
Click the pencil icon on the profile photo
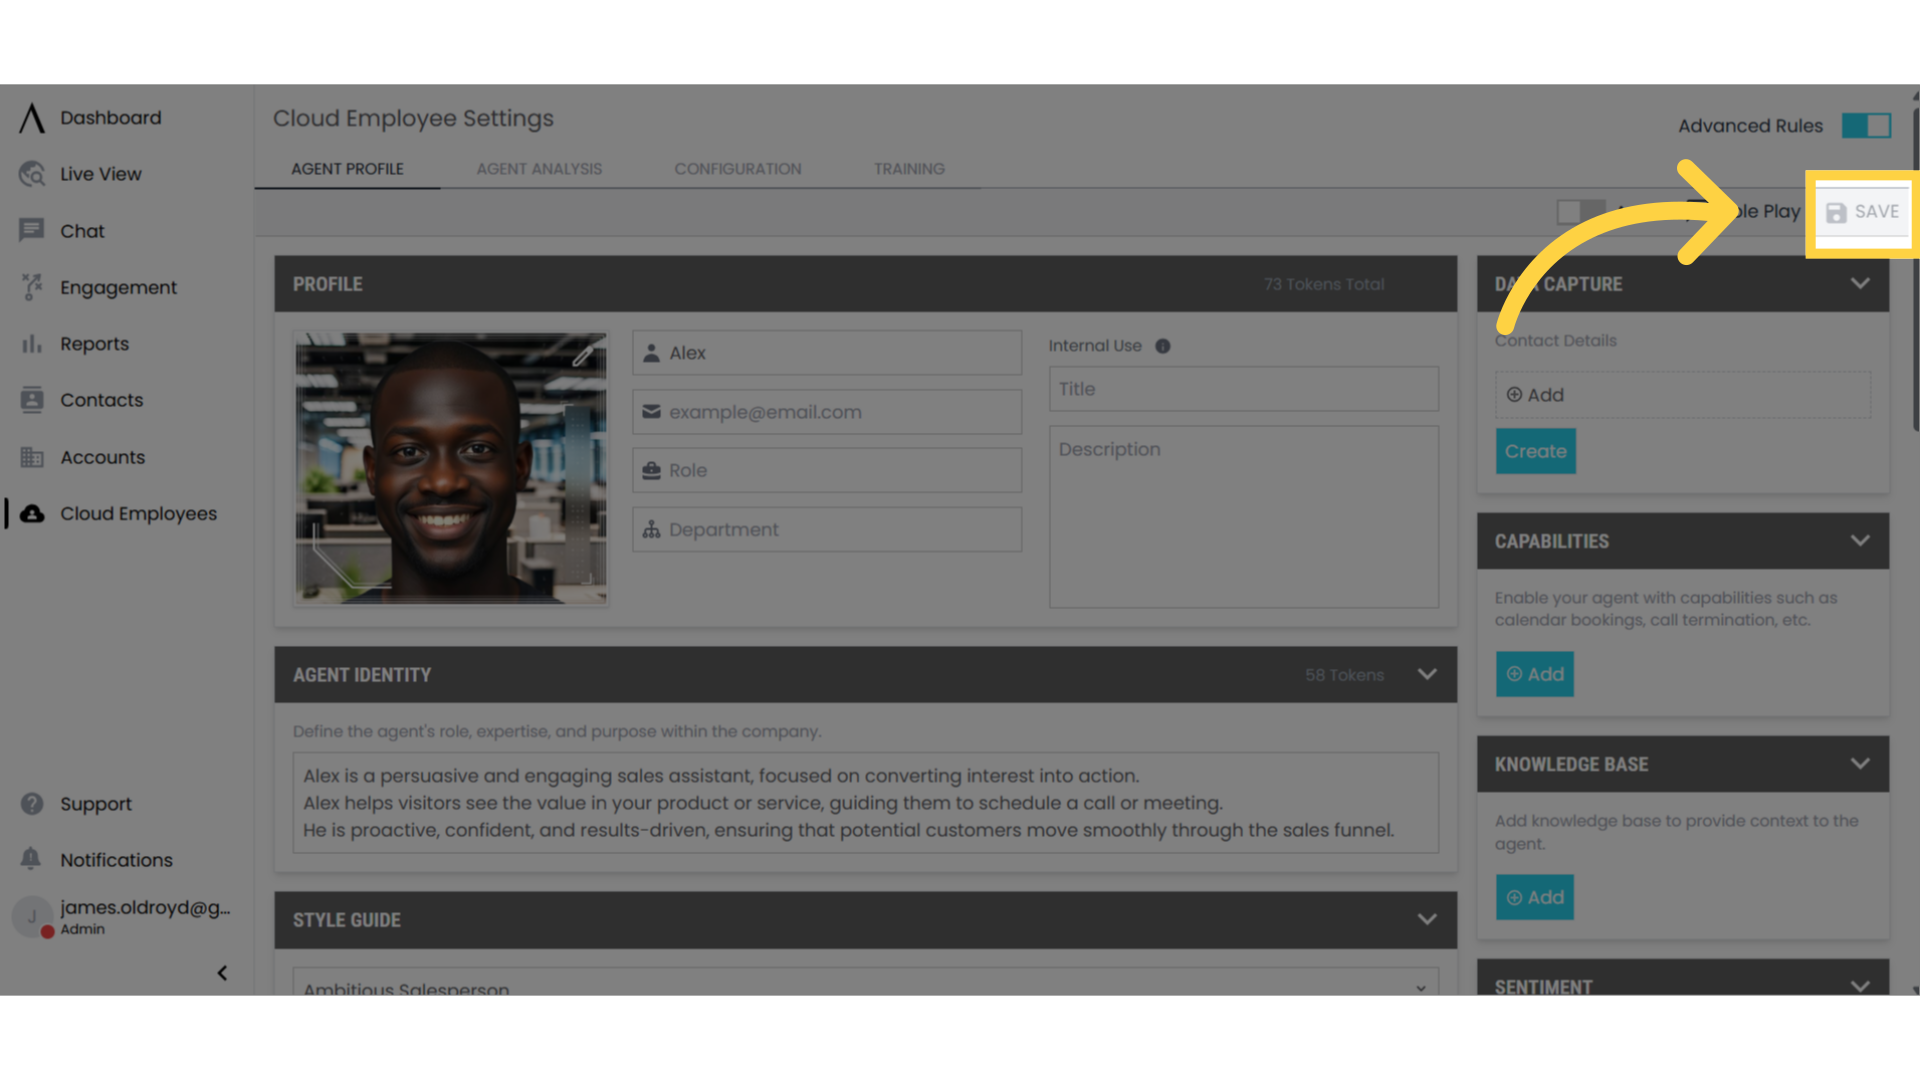[583, 355]
